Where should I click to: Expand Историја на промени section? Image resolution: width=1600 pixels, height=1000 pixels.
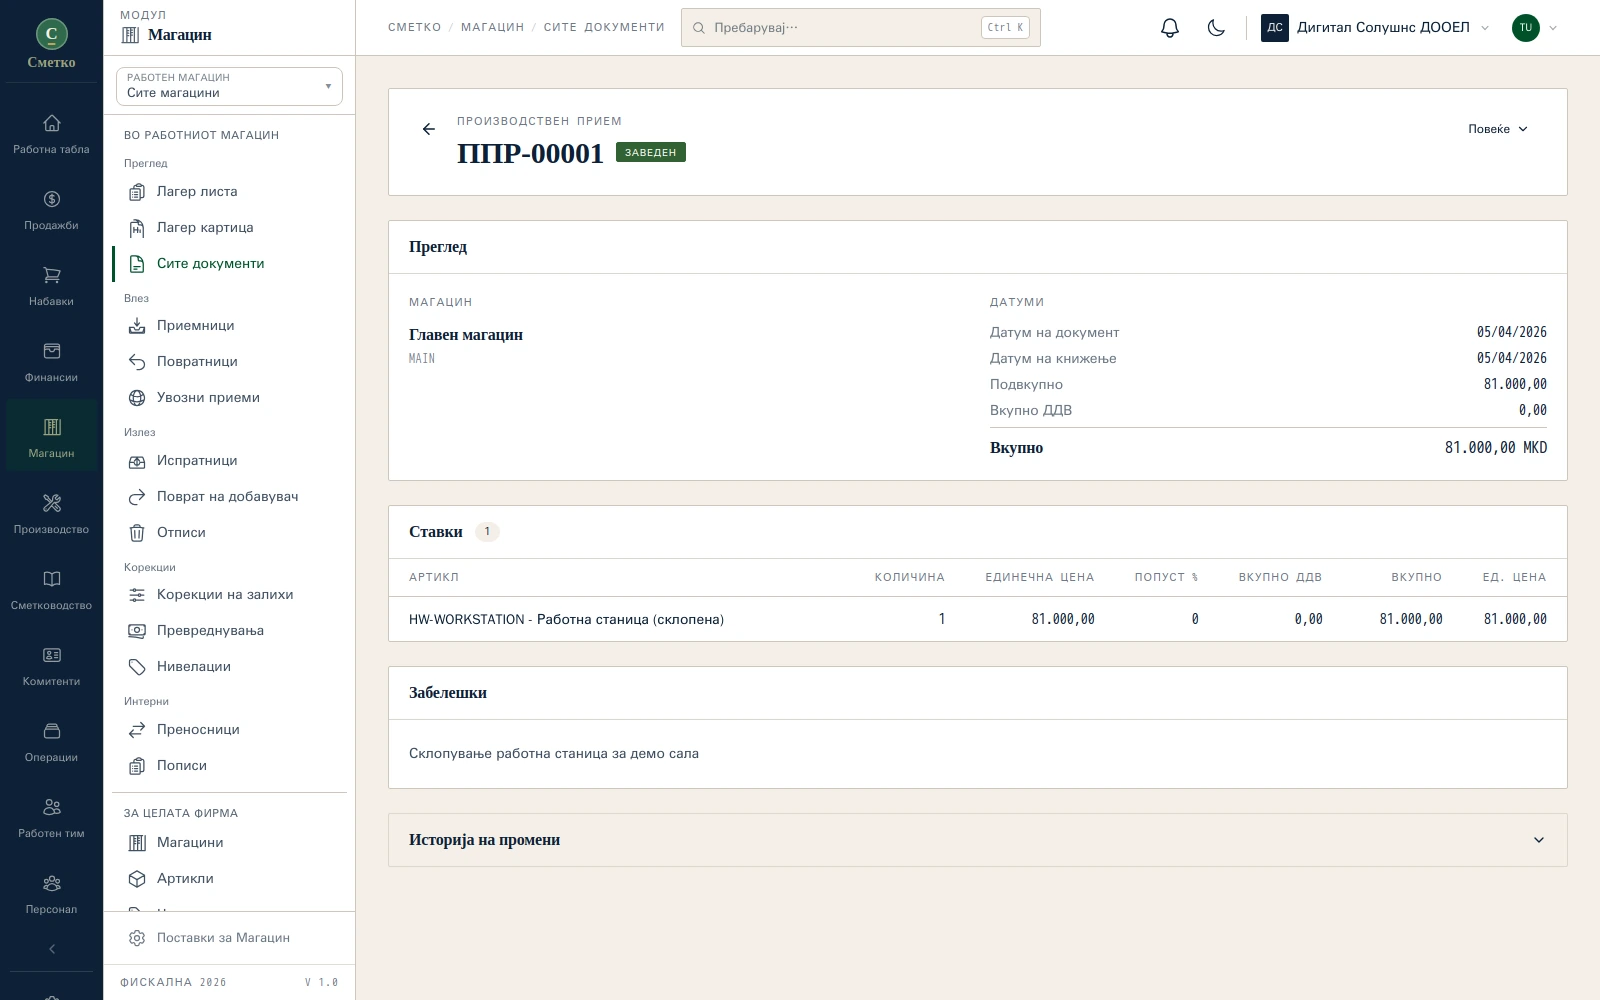pyautogui.click(x=977, y=840)
